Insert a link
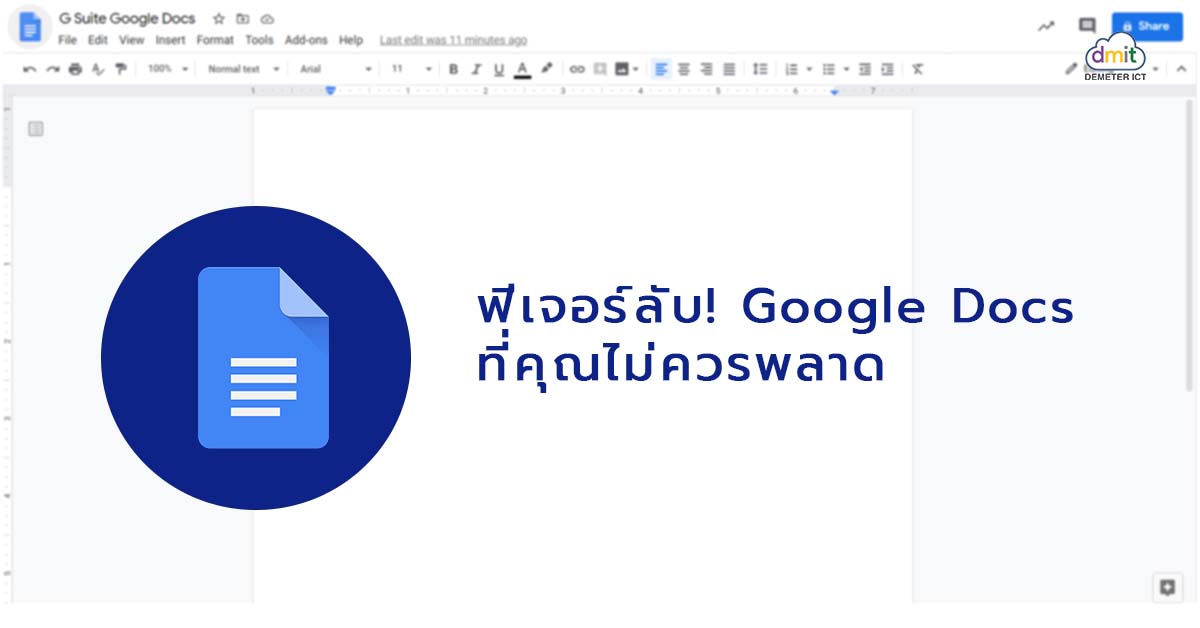 pos(577,69)
